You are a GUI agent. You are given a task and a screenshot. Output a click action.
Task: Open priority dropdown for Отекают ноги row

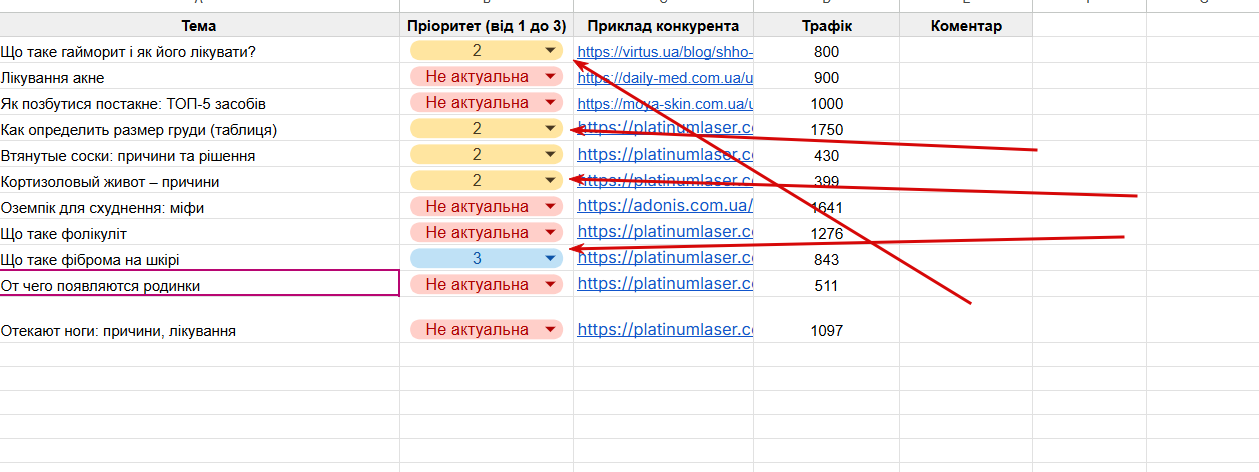487,329
